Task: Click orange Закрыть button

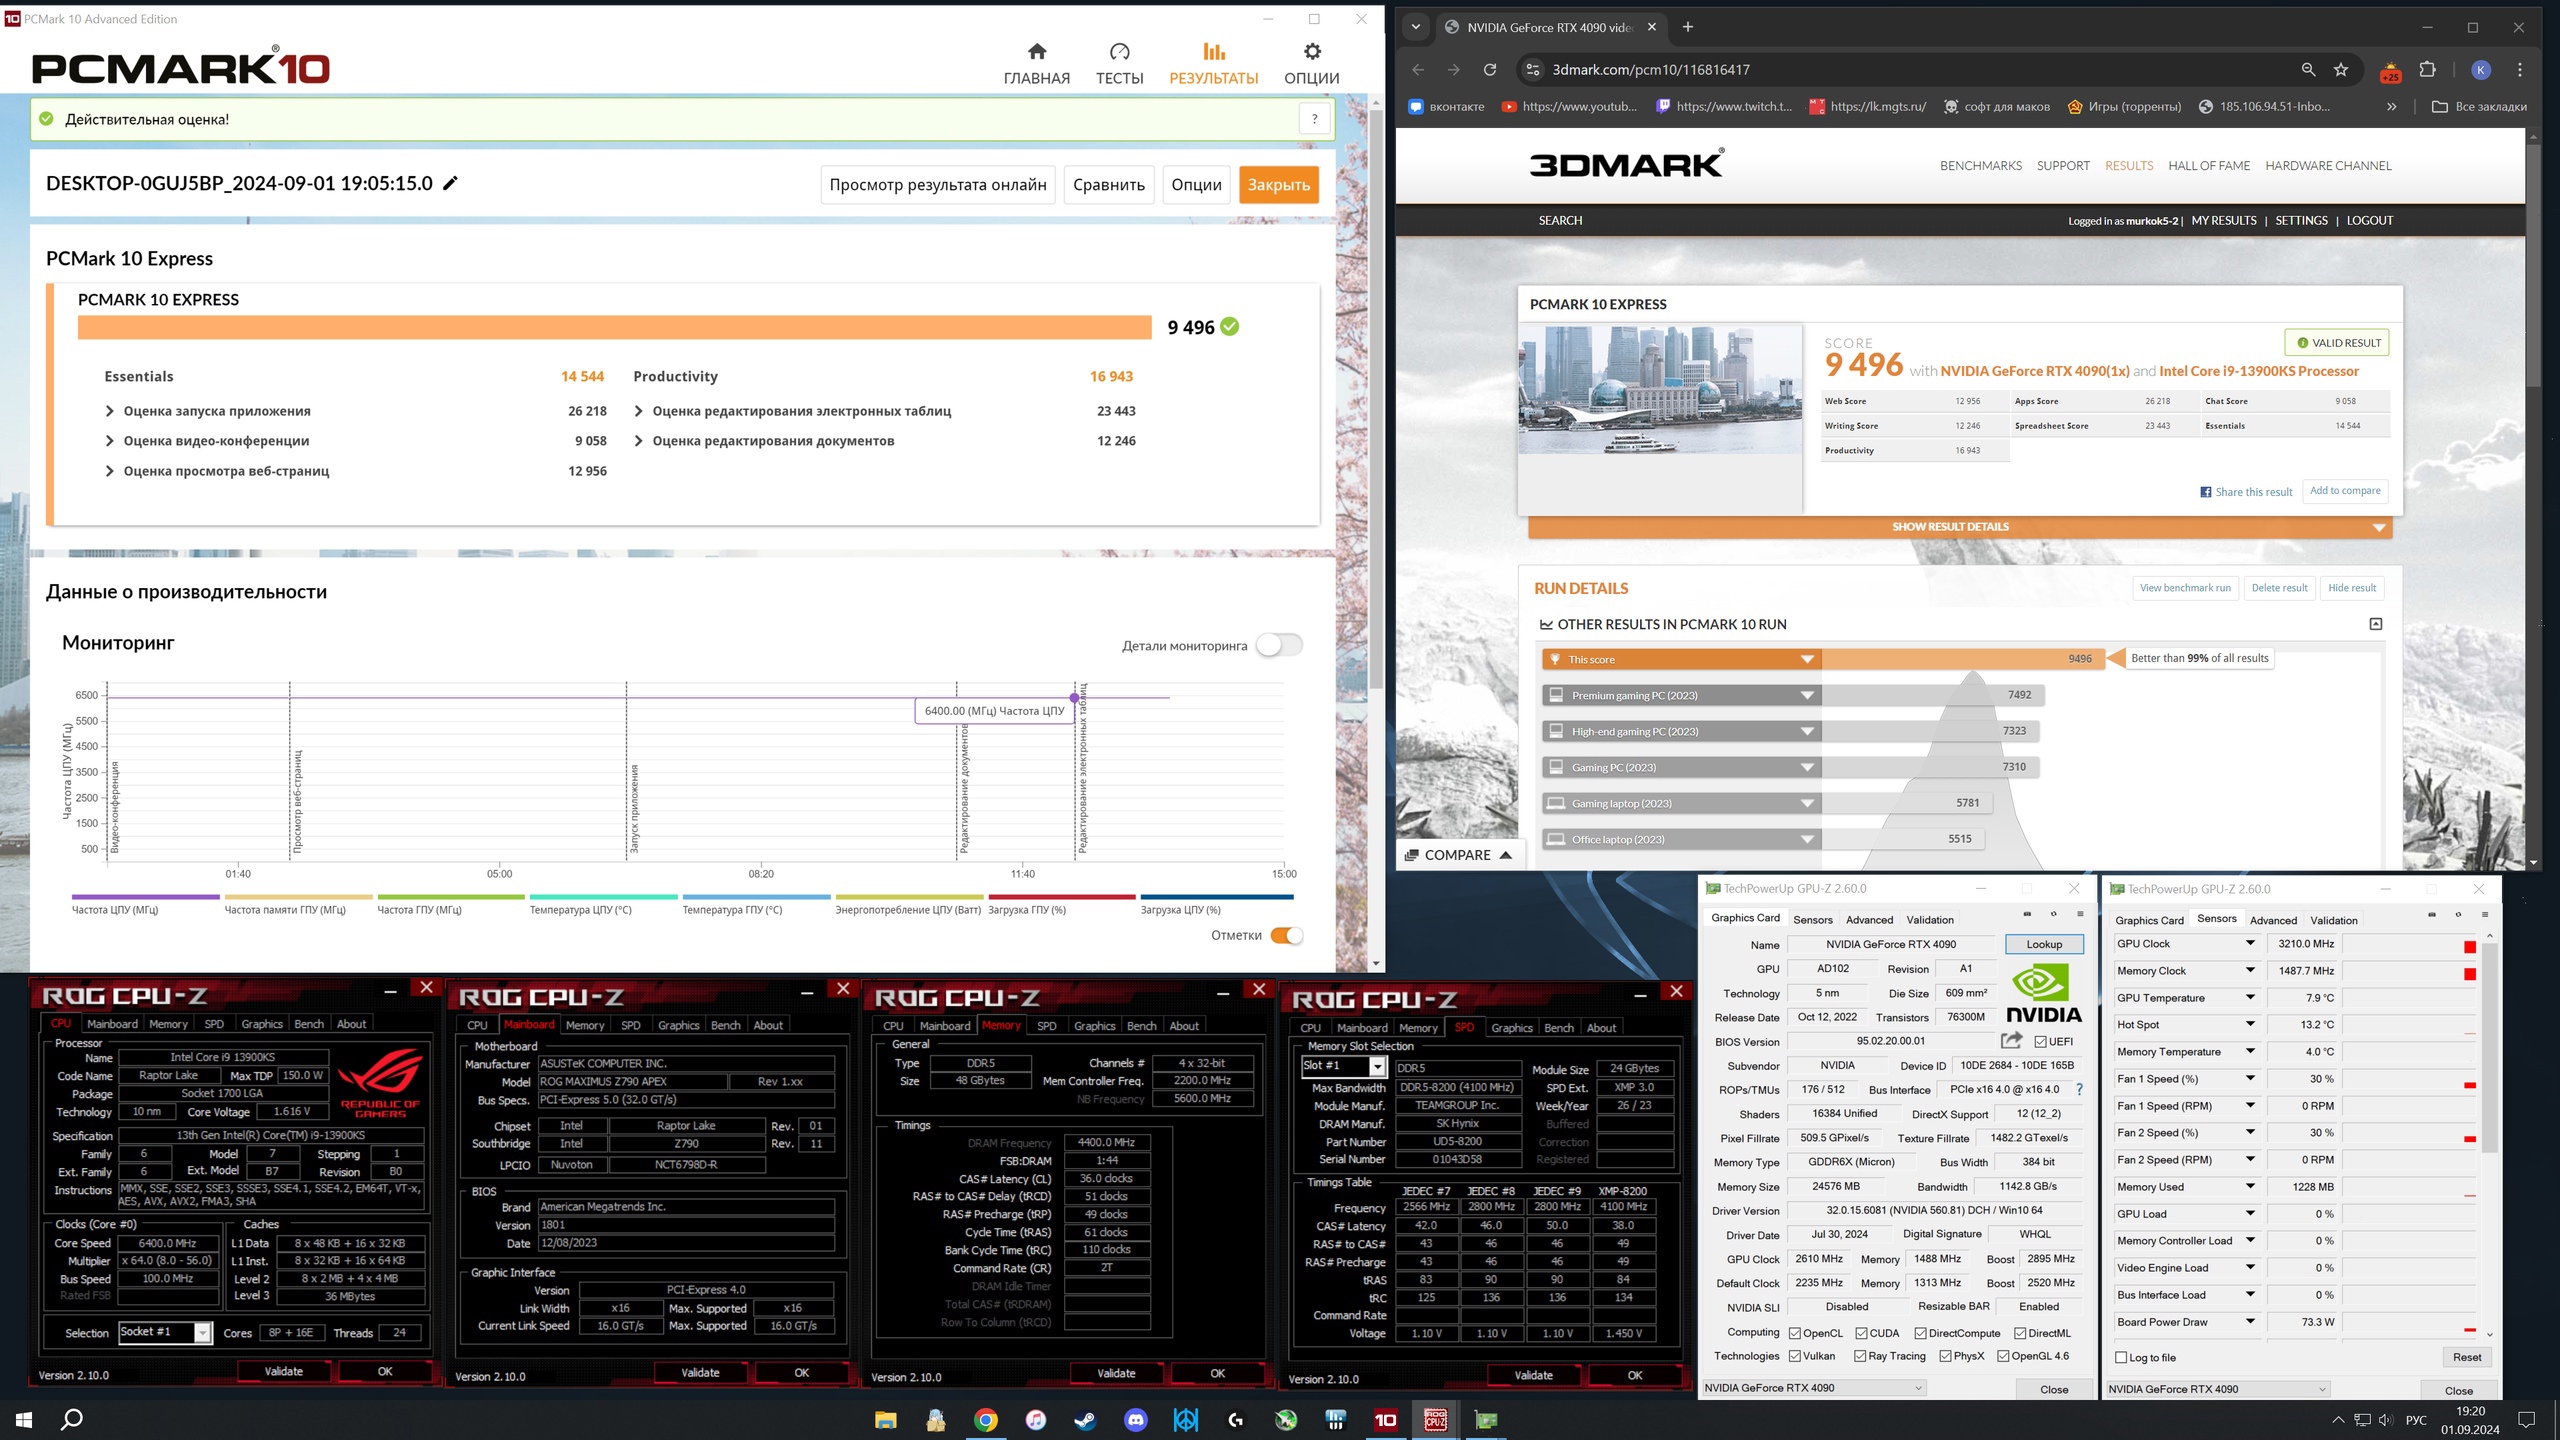Action: coord(1279,185)
